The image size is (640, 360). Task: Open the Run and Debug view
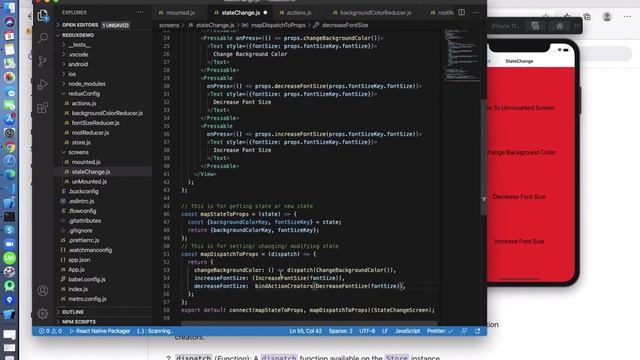pos(43,84)
